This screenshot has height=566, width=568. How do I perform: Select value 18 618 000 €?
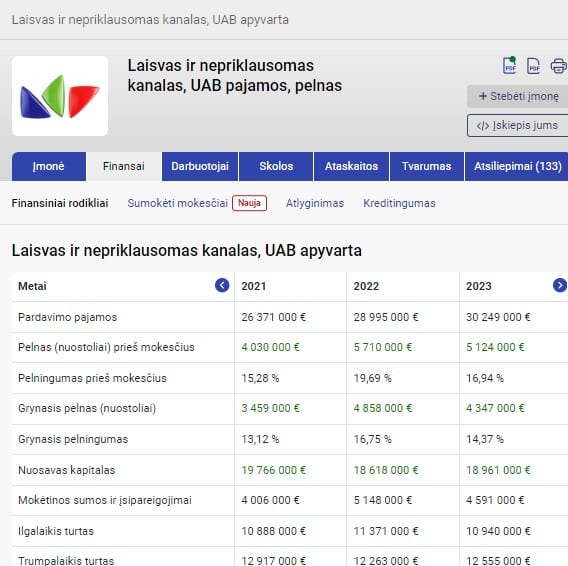(386, 470)
